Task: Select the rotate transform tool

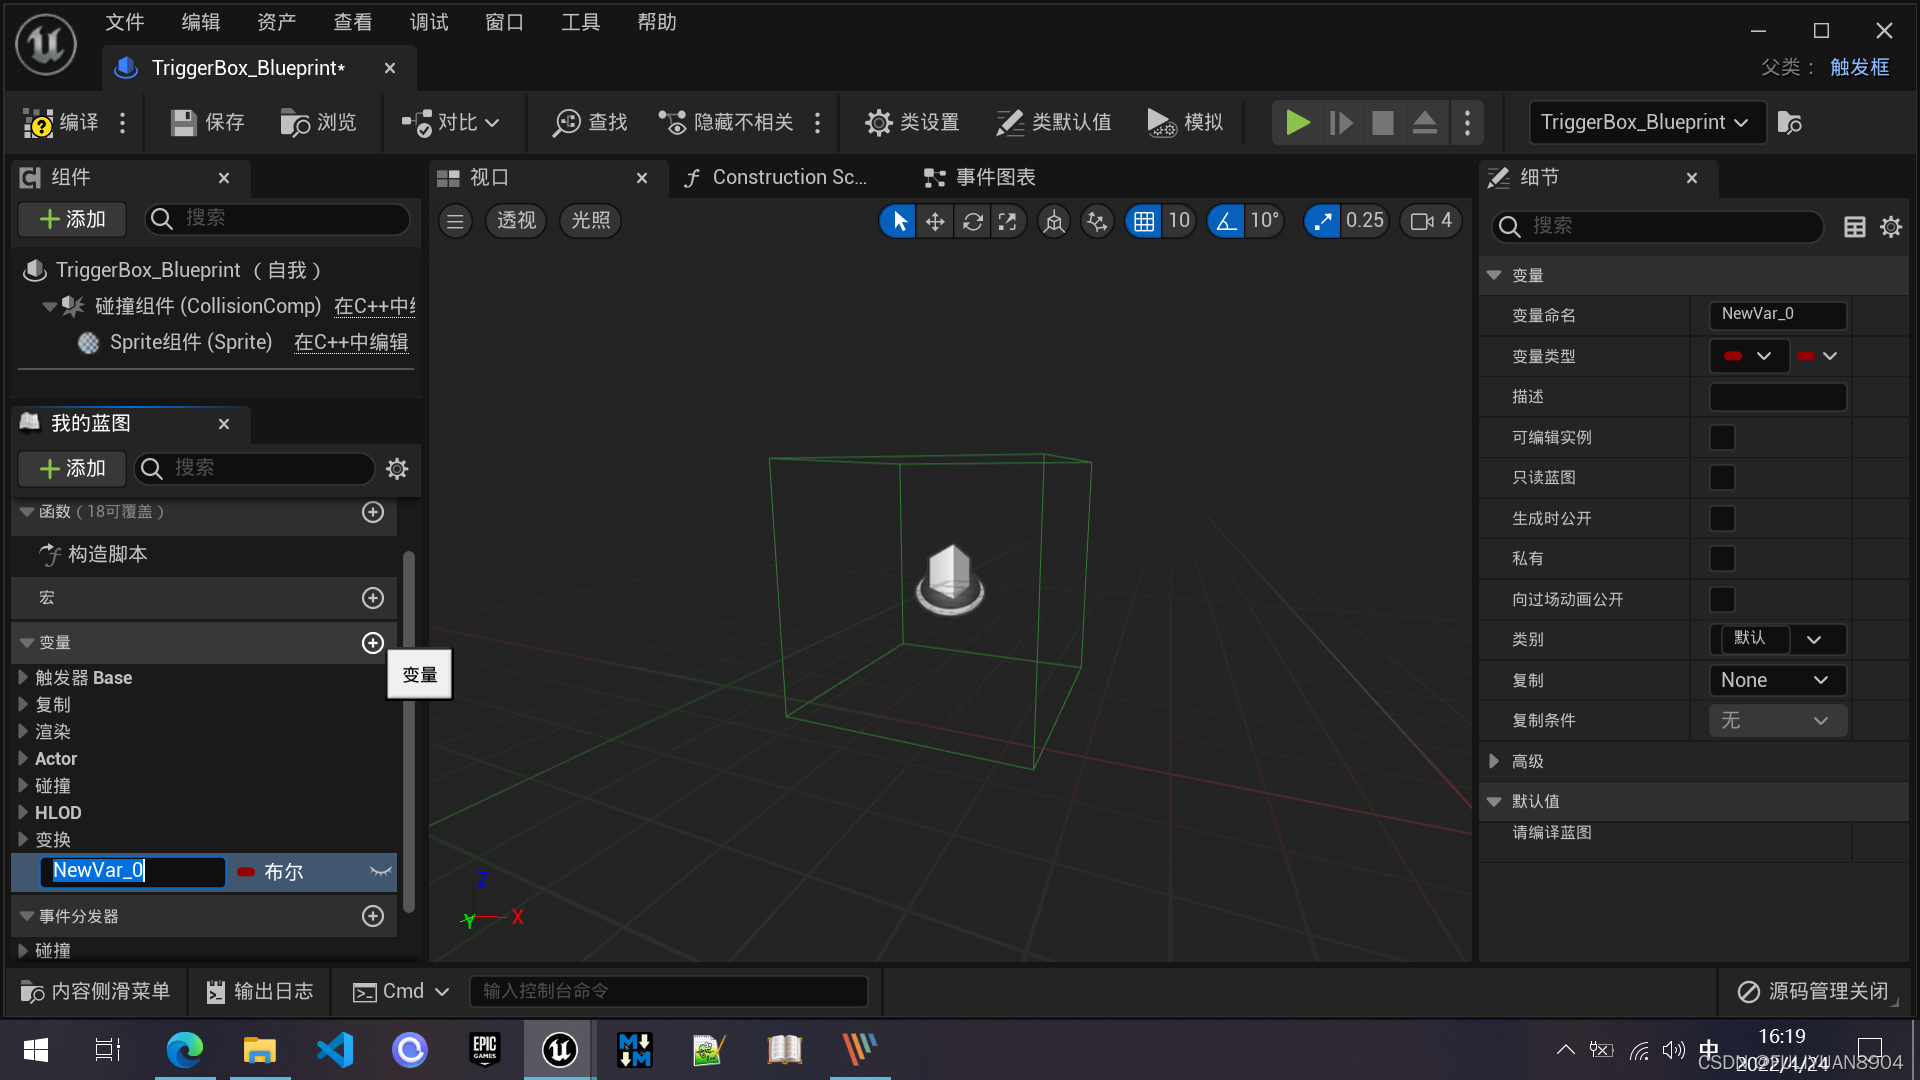Action: coord(972,221)
